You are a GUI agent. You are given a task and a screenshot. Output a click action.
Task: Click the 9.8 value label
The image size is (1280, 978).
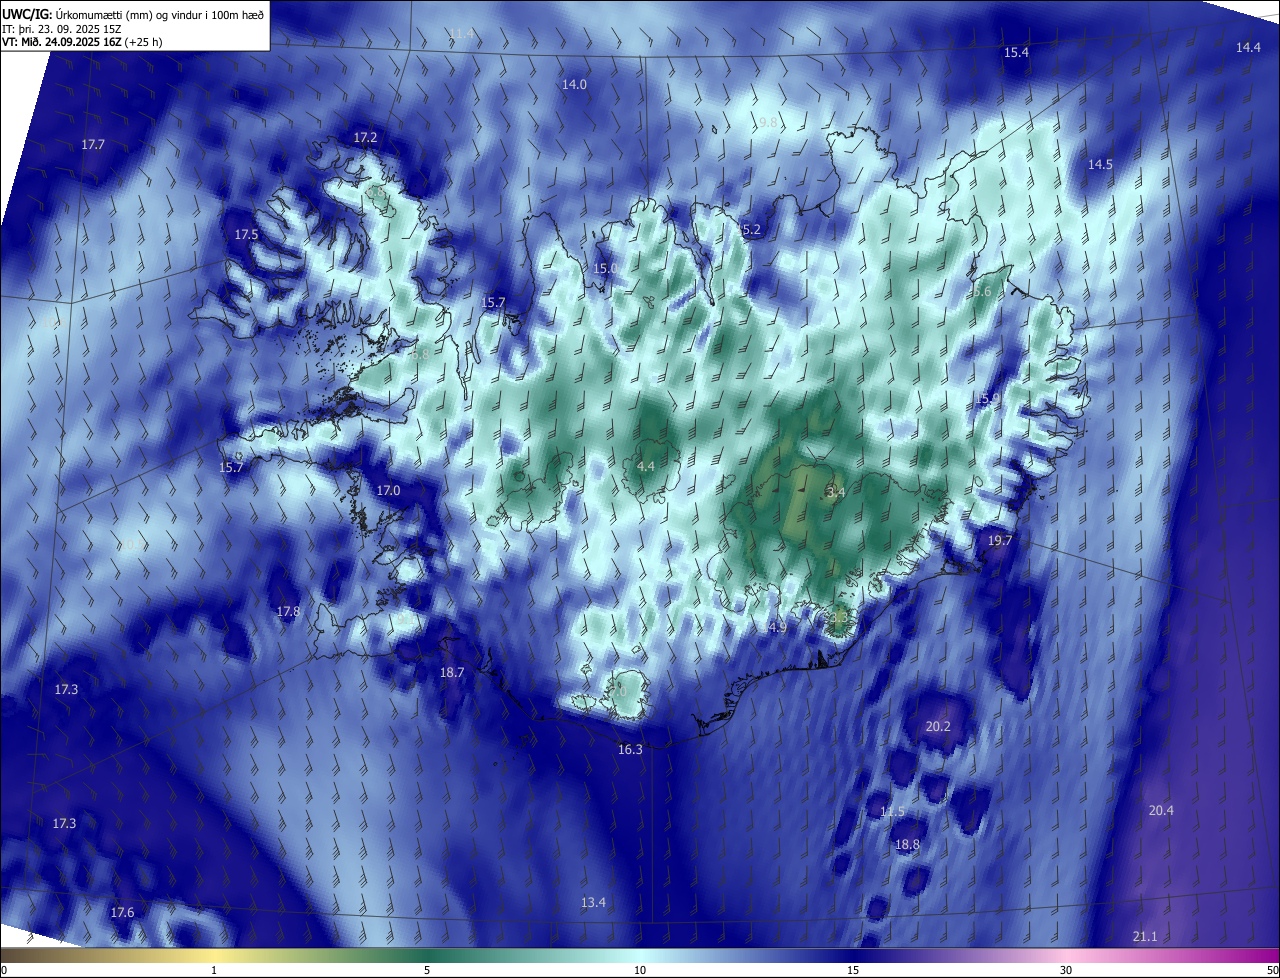tap(768, 122)
